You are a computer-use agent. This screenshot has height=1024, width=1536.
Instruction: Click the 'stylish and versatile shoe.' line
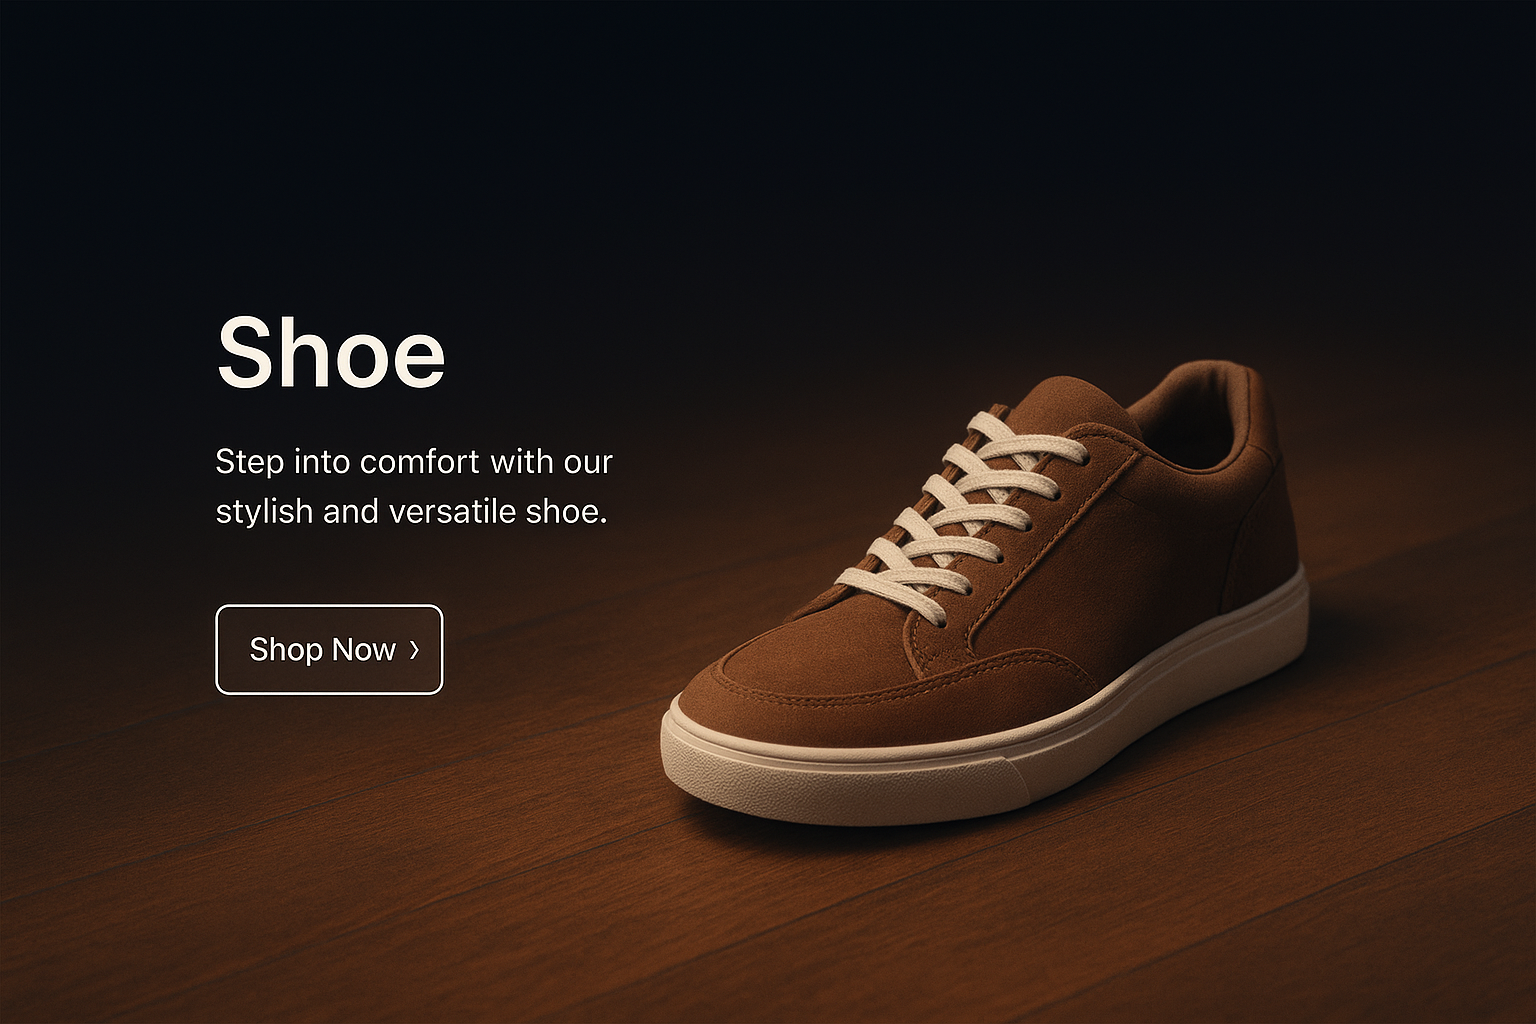pos(412,512)
